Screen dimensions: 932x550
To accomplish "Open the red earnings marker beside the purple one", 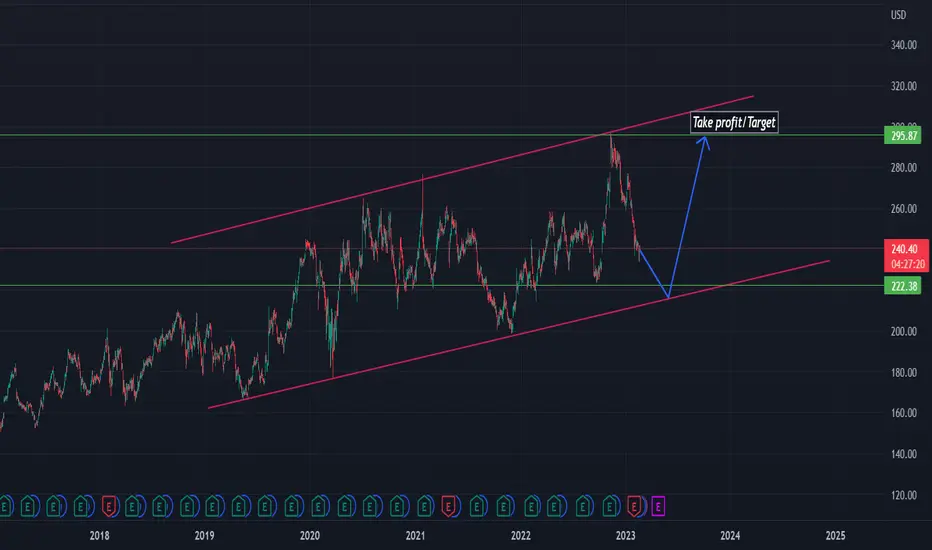I will pyautogui.click(x=634, y=507).
